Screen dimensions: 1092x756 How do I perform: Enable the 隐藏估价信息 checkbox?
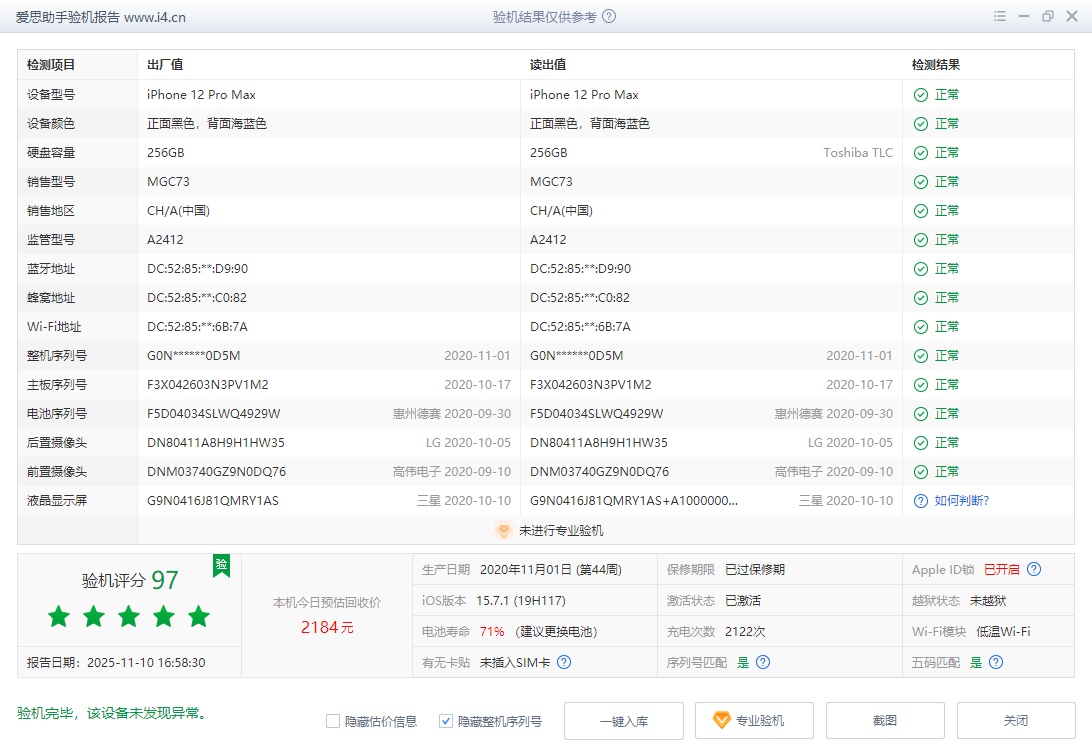point(333,721)
